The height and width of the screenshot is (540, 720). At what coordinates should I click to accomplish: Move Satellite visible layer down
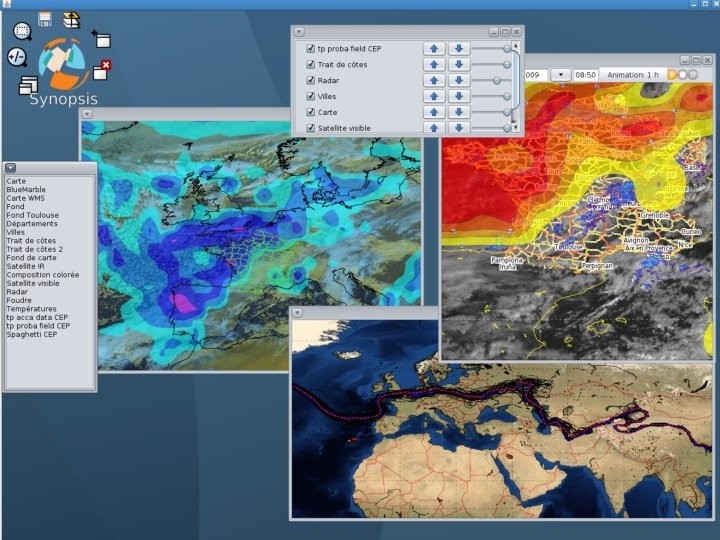click(x=459, y=128)
